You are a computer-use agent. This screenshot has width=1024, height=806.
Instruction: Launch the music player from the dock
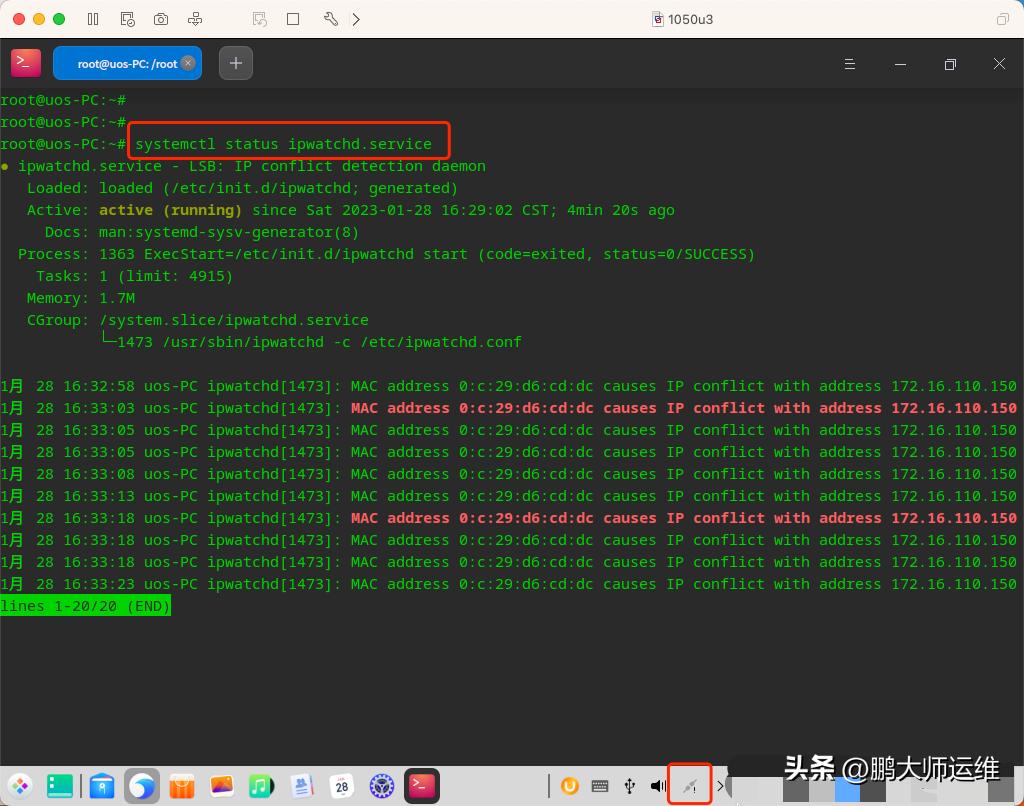261,786
